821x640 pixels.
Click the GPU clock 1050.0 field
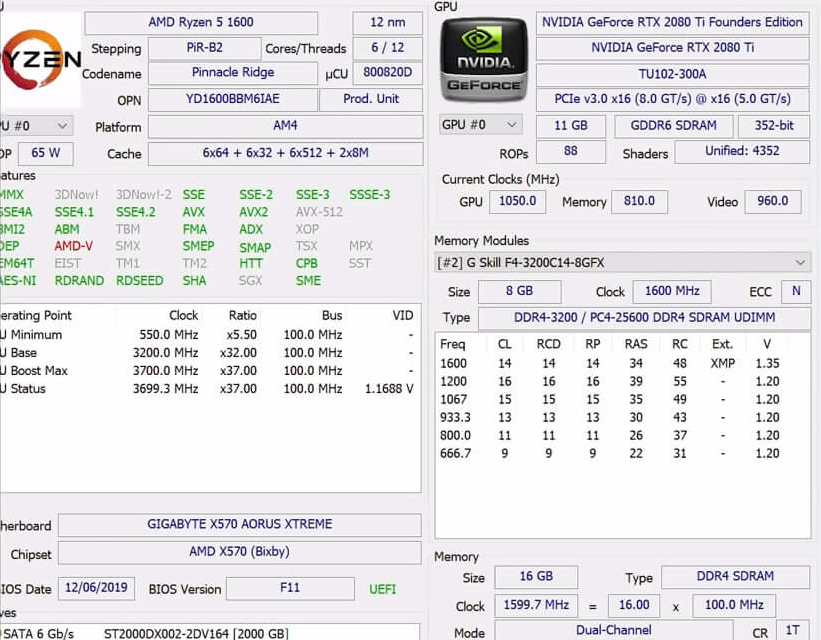[x=517, y=202]
